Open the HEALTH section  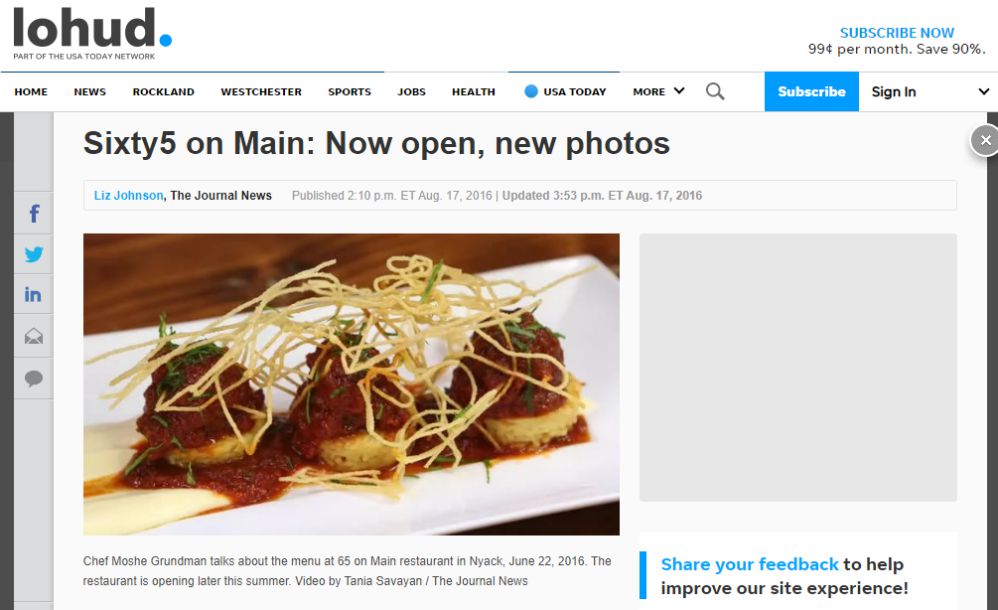pyautogui.click(x=474, y=92)
